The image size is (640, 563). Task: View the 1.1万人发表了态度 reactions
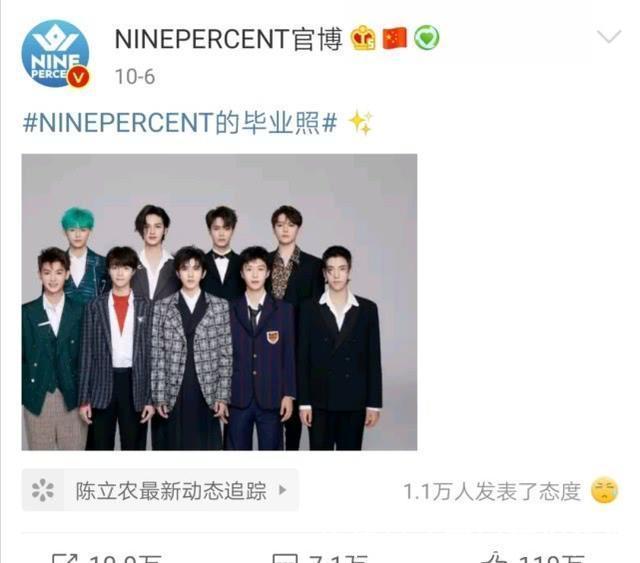coord(492,491)
